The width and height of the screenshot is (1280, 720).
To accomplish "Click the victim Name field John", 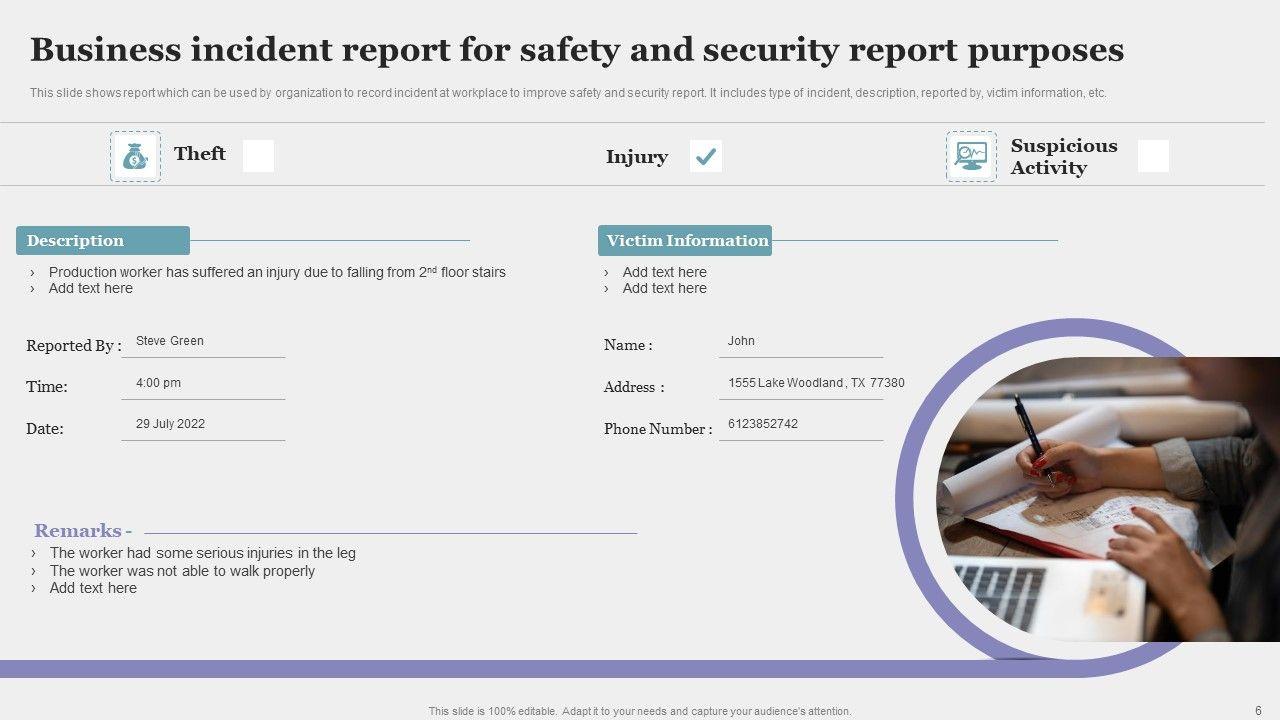I will click(741, 341).
